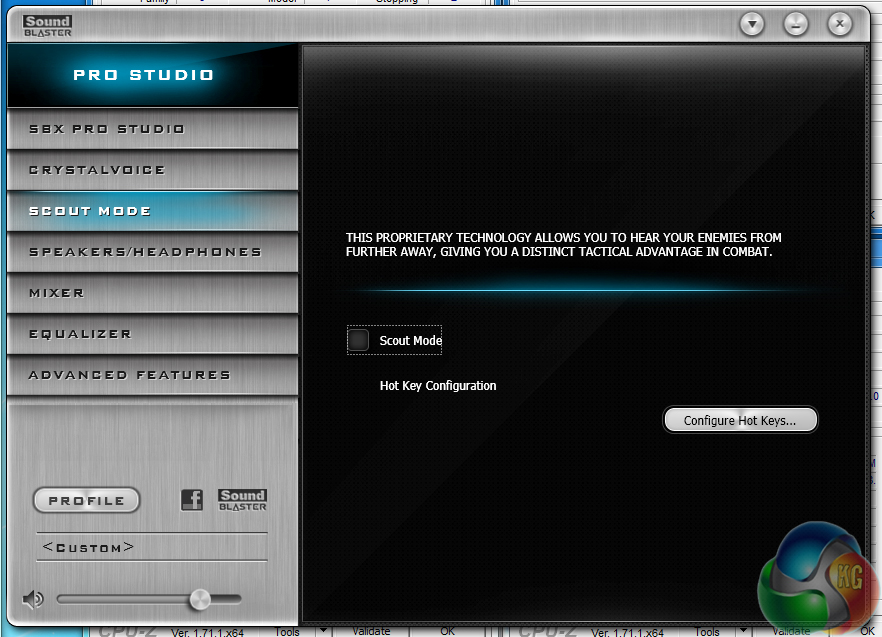The width and height of the screenshot is (882, 637).
Task: Open the title bar dropdown arrow menu
Action: click(752, 24)
